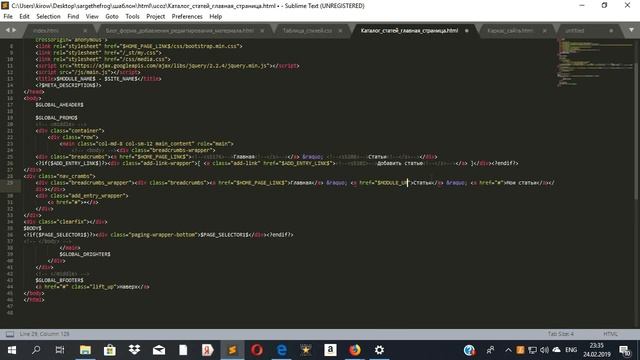The height and width of the screenshot is (360, 640).
Task: Close the Блог_форма_добавления tab
Action: (x=262, y=31)
